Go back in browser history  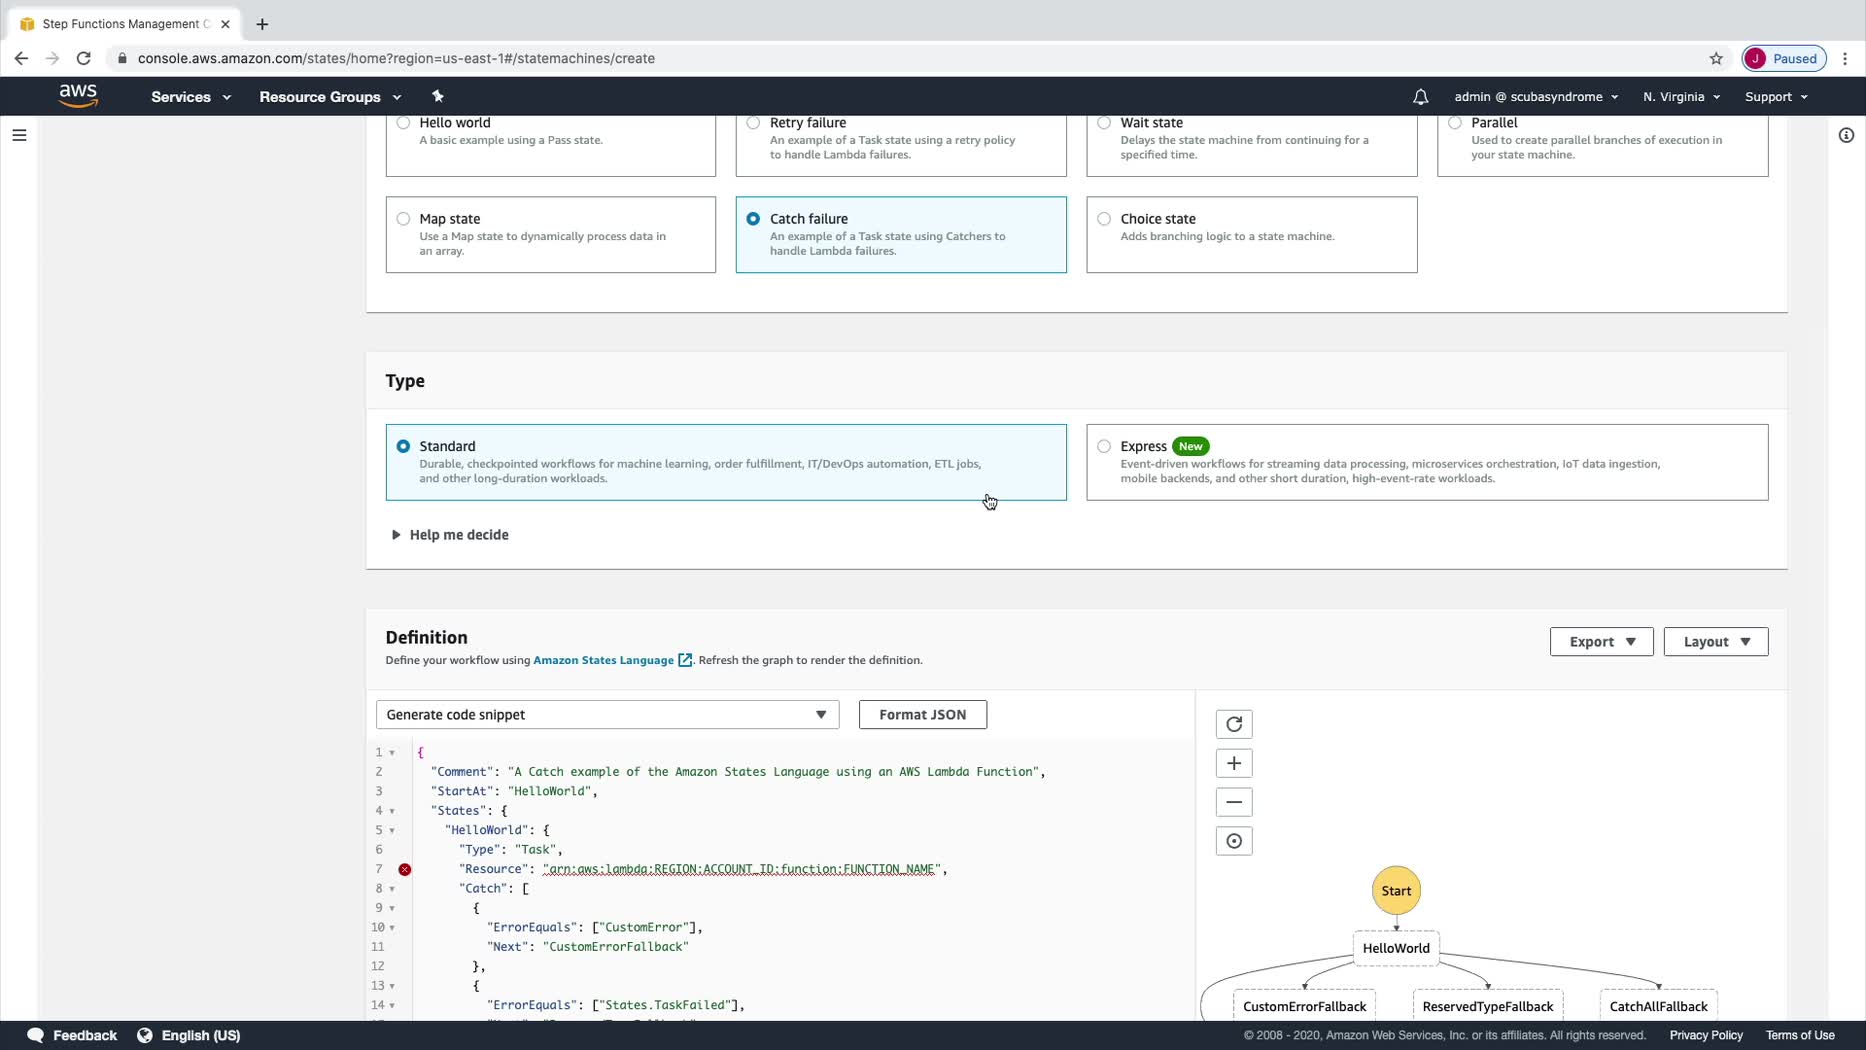(21, 58)
